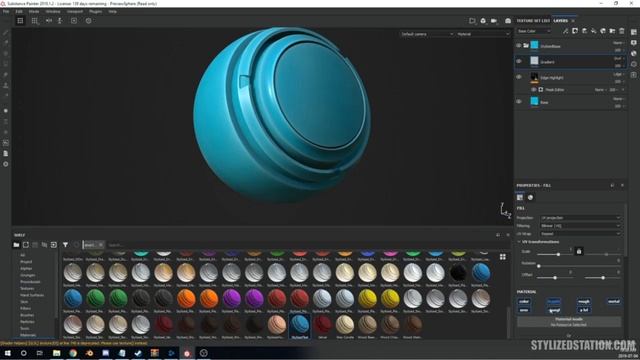Click the shelf filter funnel icon
This screenshot has height=360, width=640.
pyautogui.click(x=65, y=245)
